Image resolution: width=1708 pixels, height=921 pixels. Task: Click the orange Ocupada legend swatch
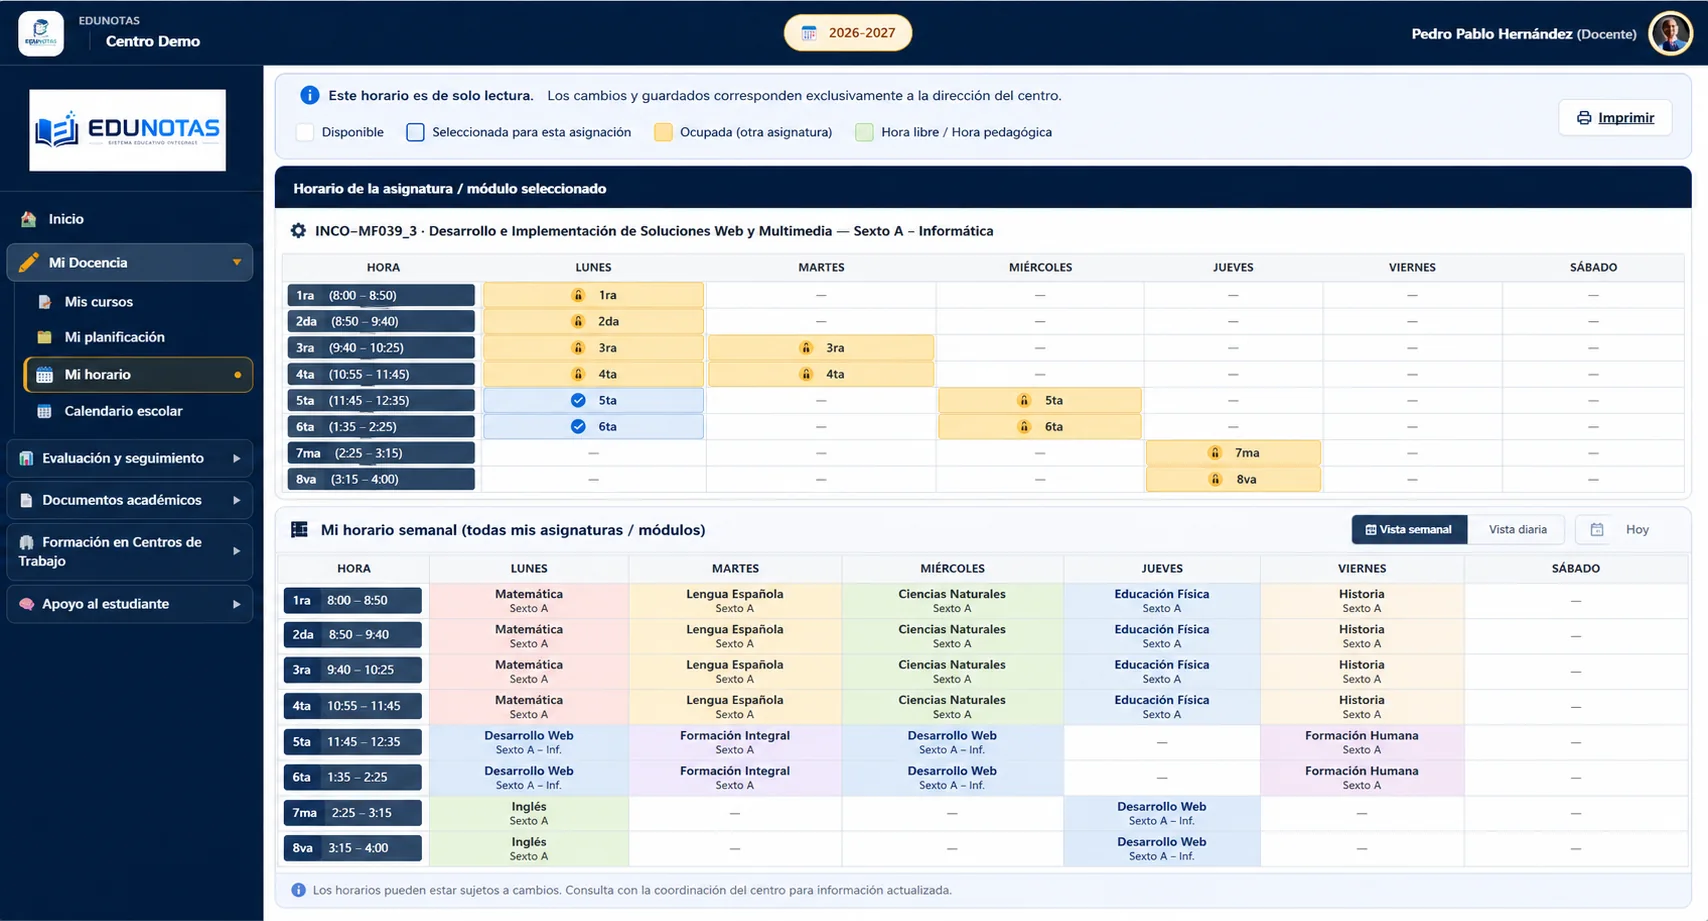(663, 132)
